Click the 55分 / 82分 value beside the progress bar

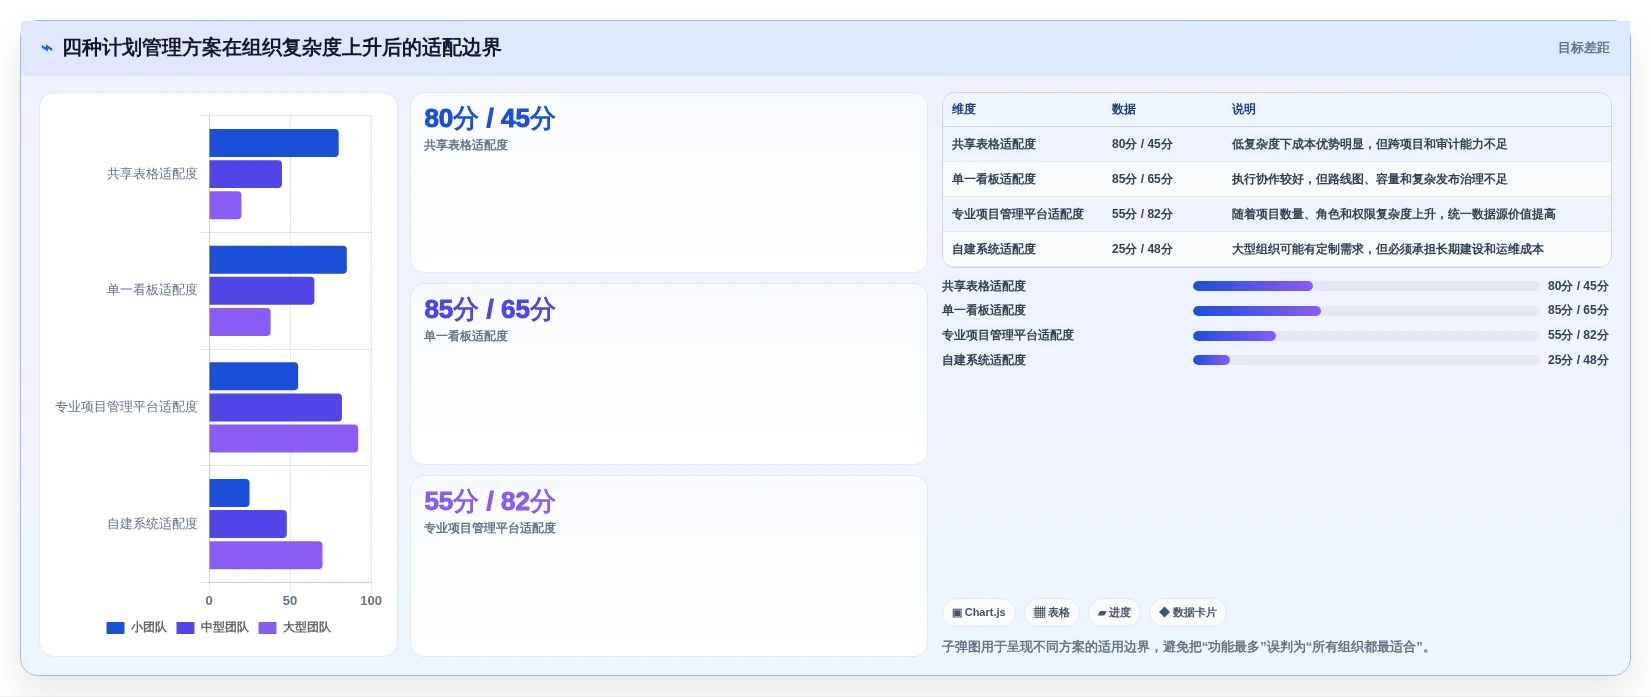click(1578, 336)
